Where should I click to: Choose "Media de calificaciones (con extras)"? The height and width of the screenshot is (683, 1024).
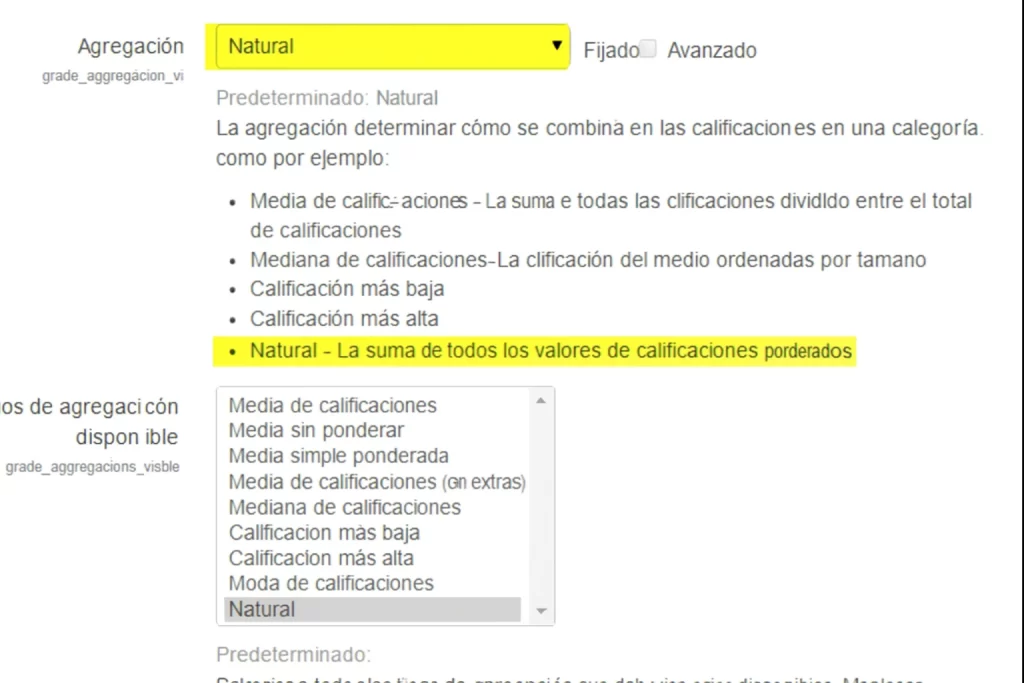click(377, 482)
